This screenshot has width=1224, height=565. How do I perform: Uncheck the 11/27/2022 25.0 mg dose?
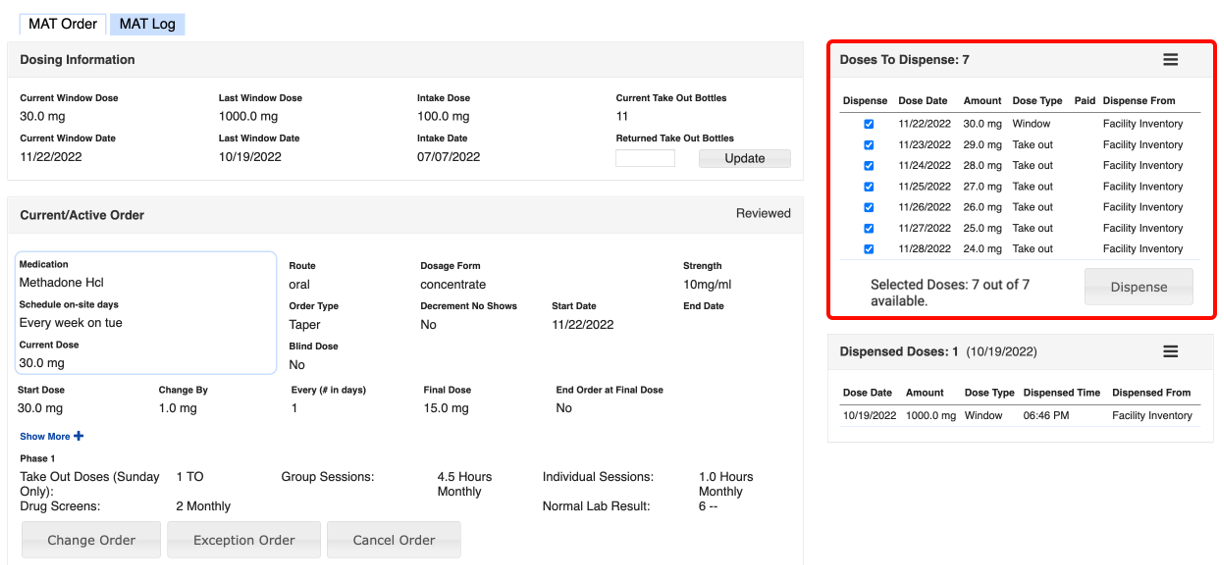tap(868, 229)
